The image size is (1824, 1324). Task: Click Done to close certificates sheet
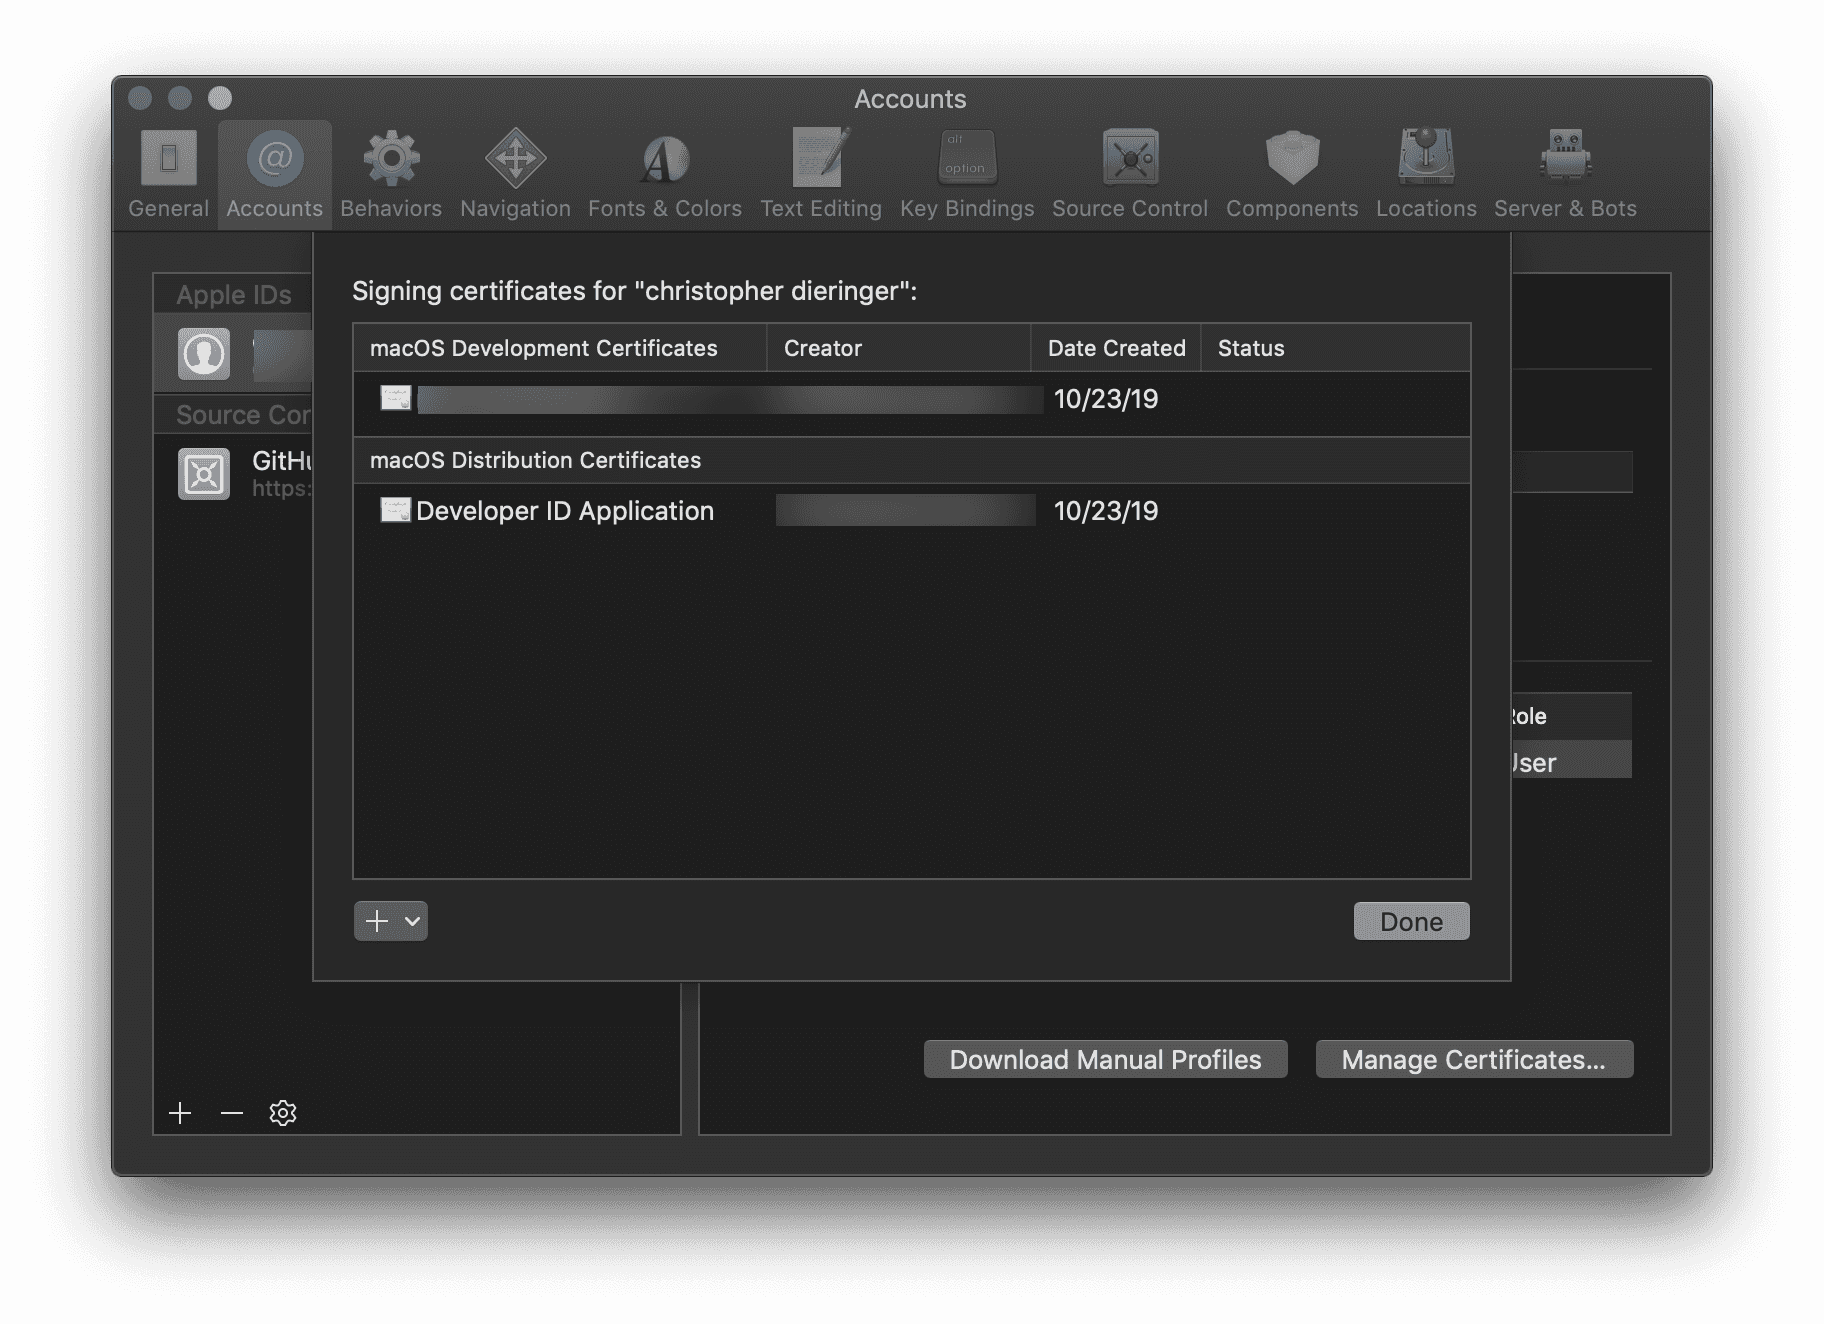pos(1410,921)
